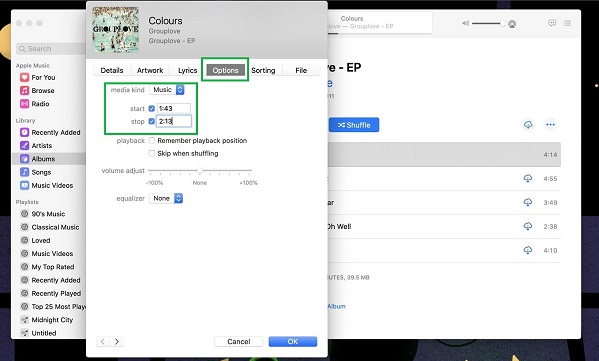Click the OK button
Viewport: 599px width, 361px height.
tap(293, 342)
